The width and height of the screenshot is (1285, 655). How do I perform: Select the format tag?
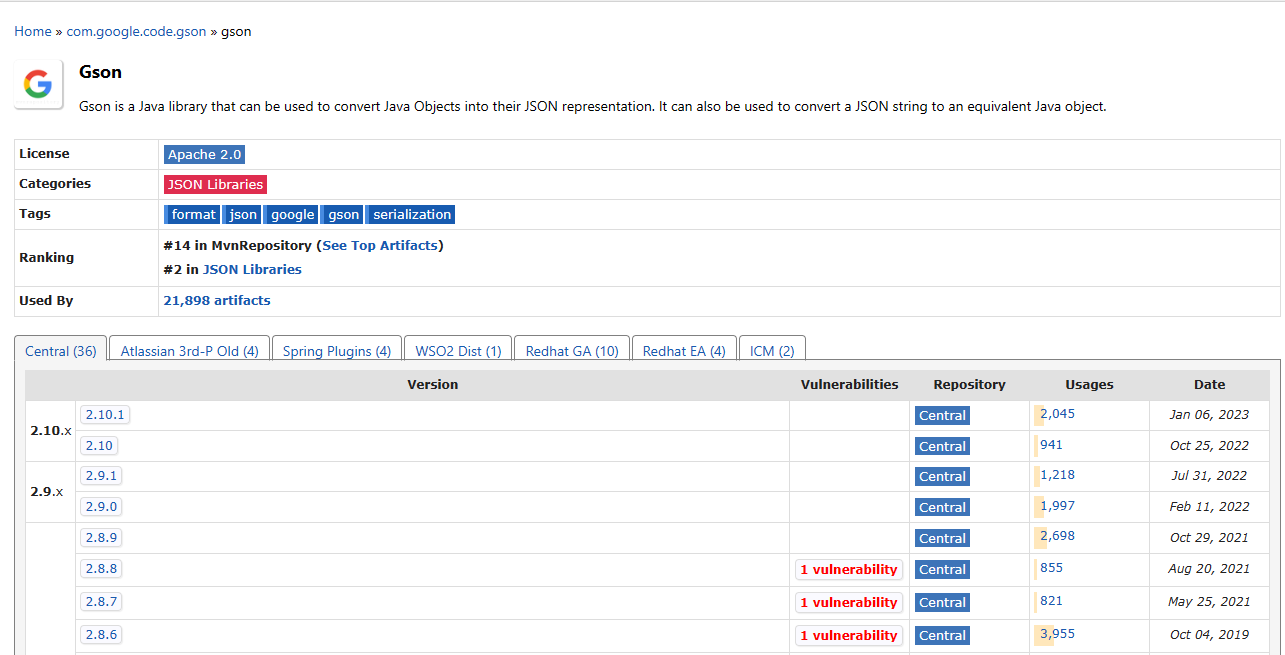[193, 214]
